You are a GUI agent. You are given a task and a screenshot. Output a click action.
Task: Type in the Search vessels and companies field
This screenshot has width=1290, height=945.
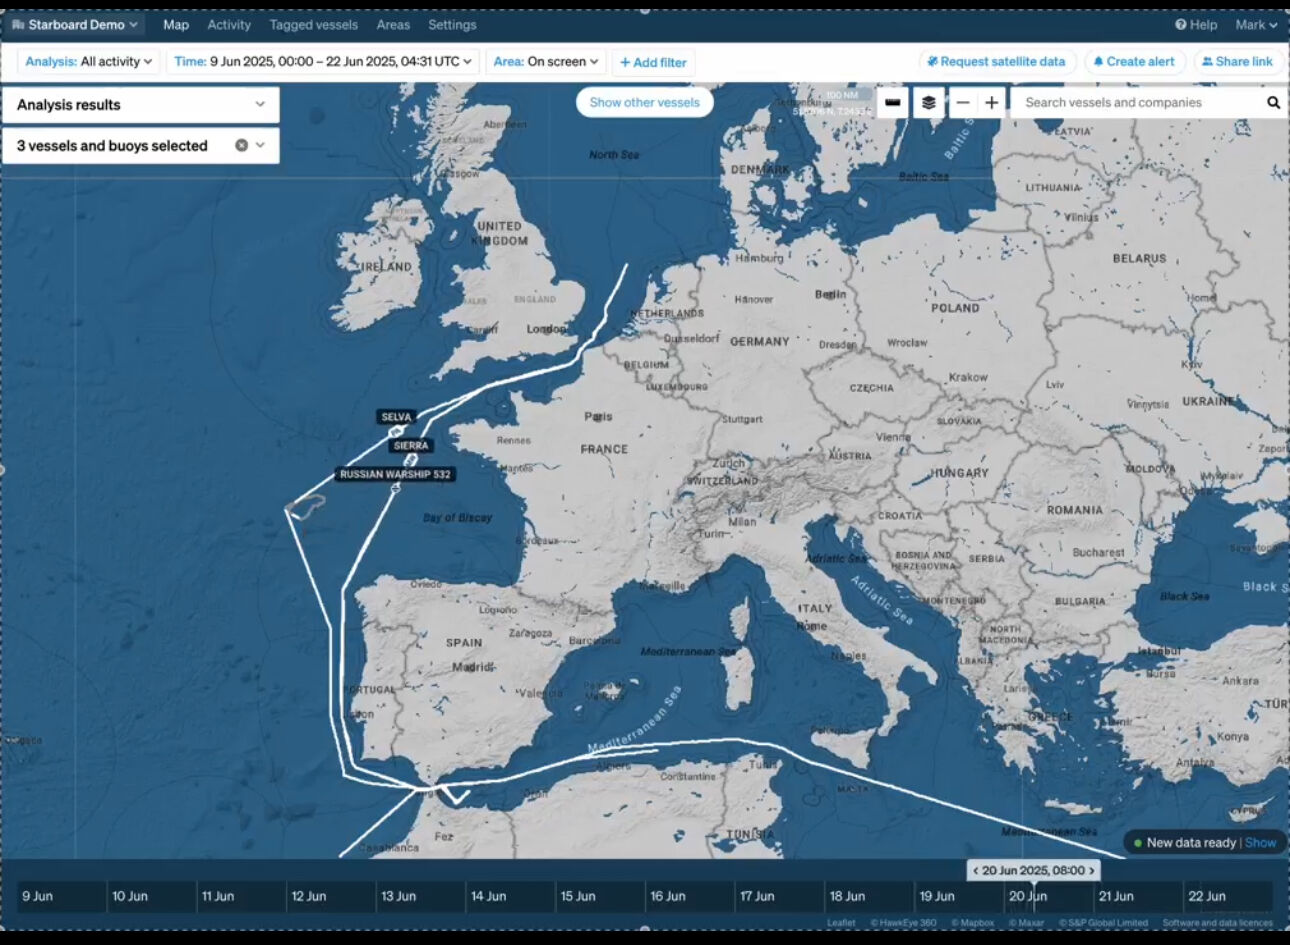pos(1135,103)
